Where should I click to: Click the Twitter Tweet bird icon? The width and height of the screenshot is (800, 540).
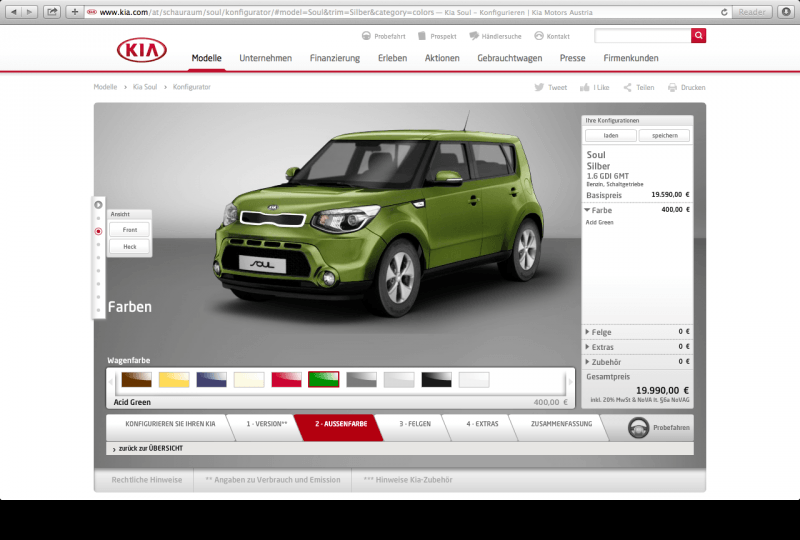pyautogui.click(x=539, y=87)
